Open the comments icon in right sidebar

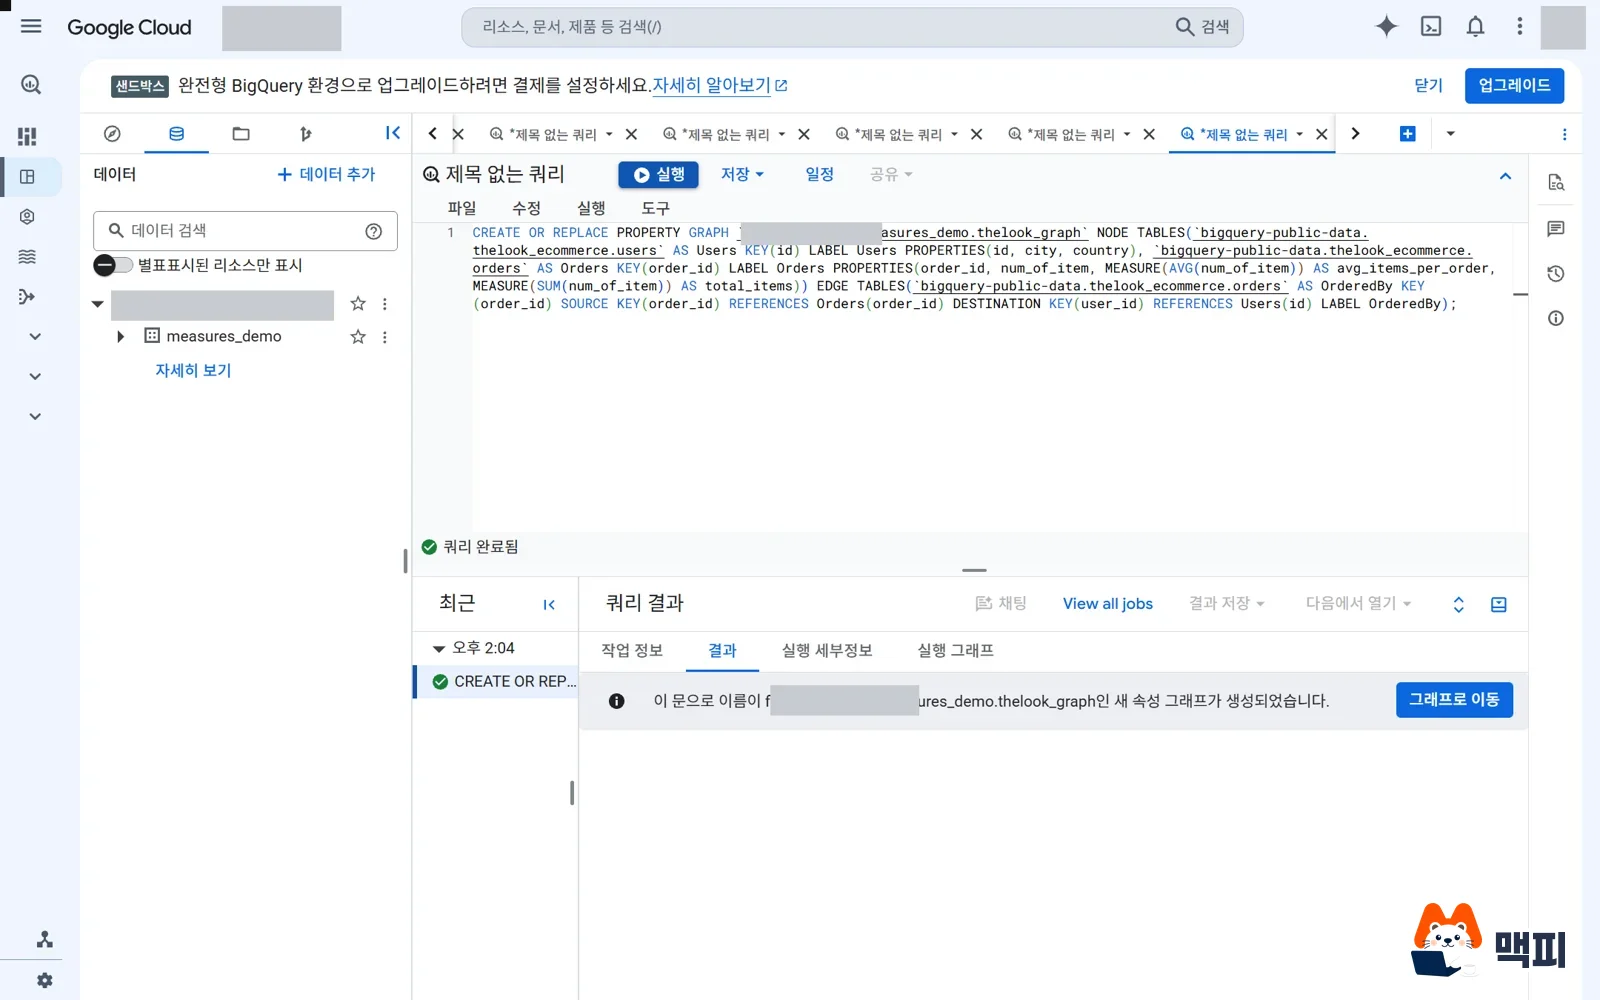tap(1556, 229)
